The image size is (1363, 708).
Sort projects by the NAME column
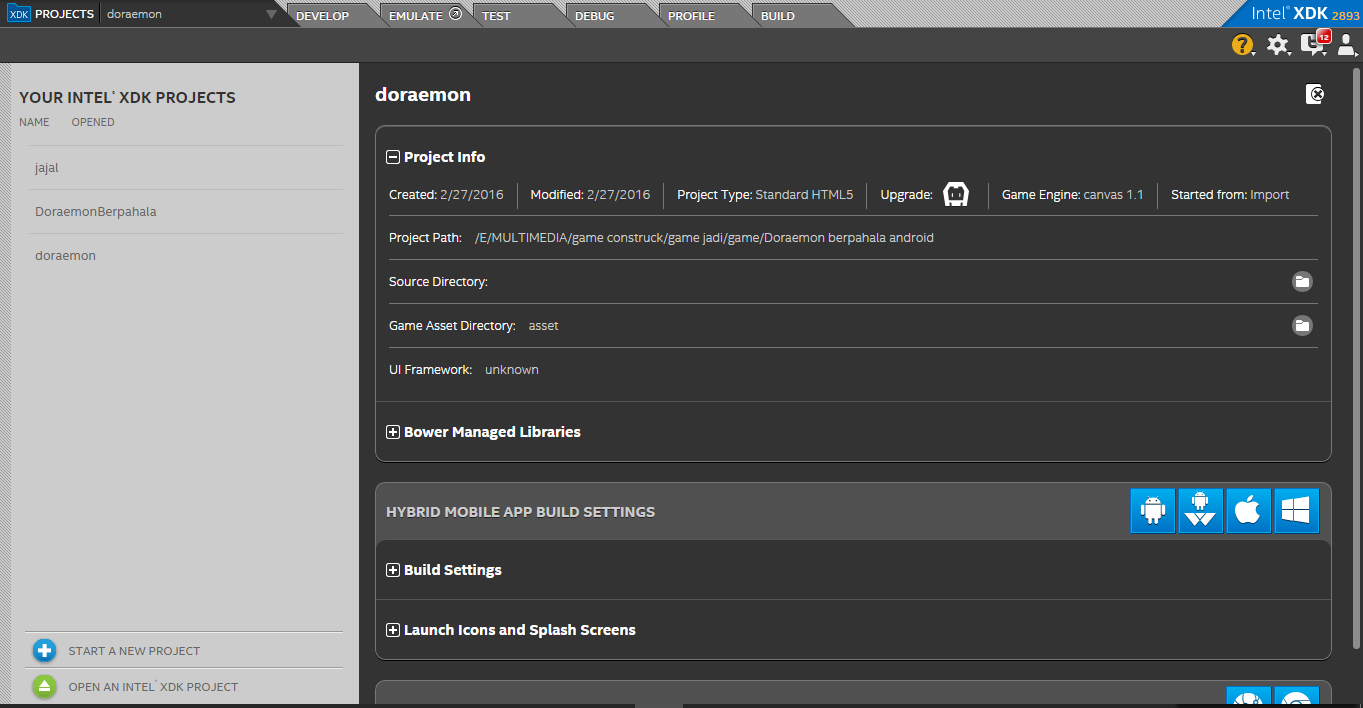tap(34, 122)
